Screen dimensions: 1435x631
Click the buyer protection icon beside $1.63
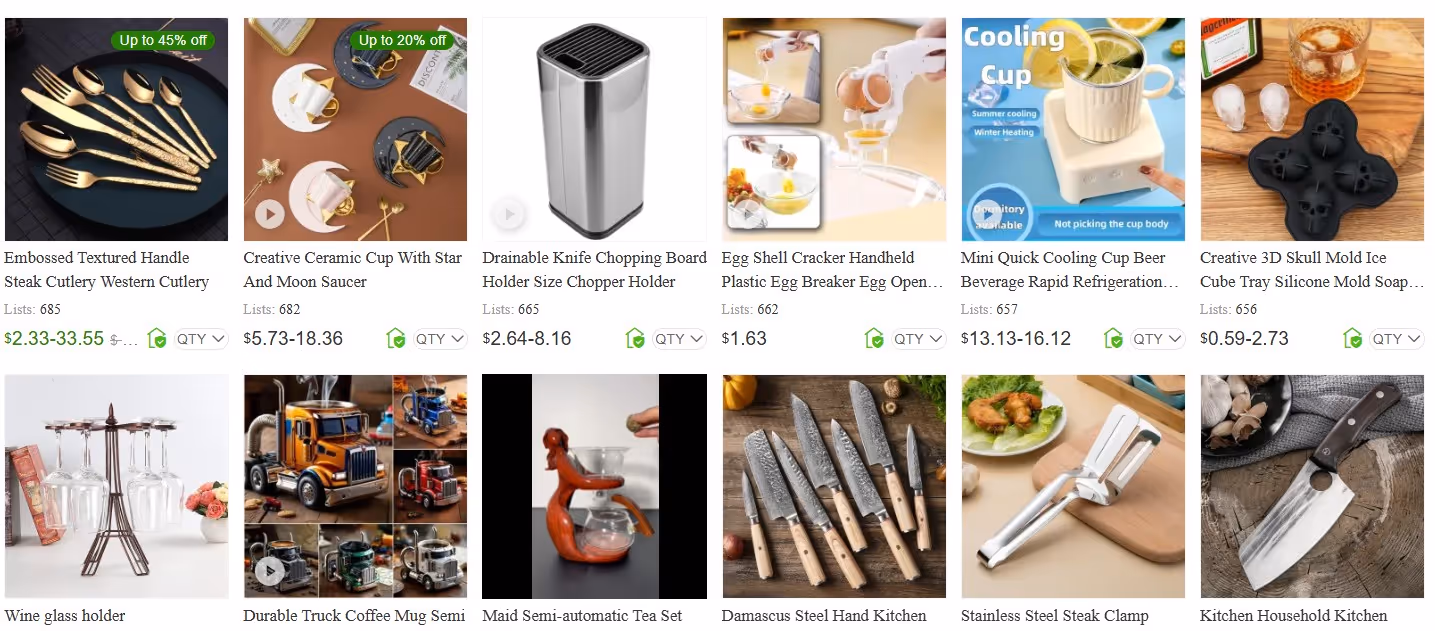(x=874, y=339)
